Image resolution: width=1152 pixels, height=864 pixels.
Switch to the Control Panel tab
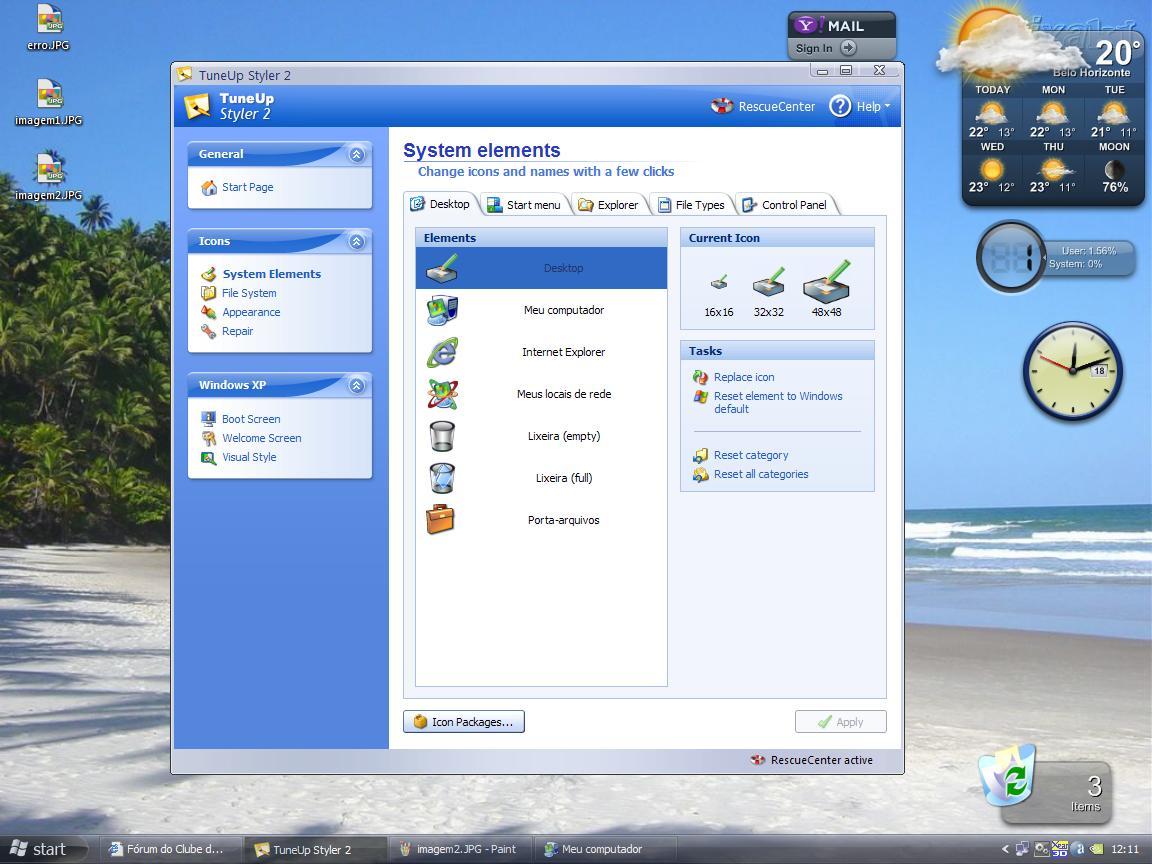click(785, 205)
